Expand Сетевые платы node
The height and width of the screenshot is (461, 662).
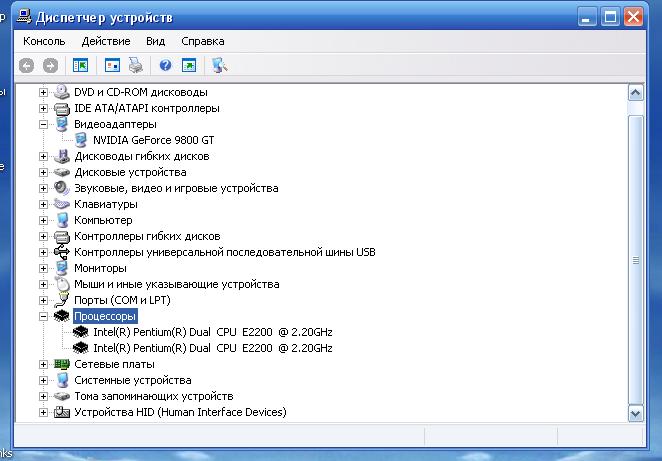(43, 364)
